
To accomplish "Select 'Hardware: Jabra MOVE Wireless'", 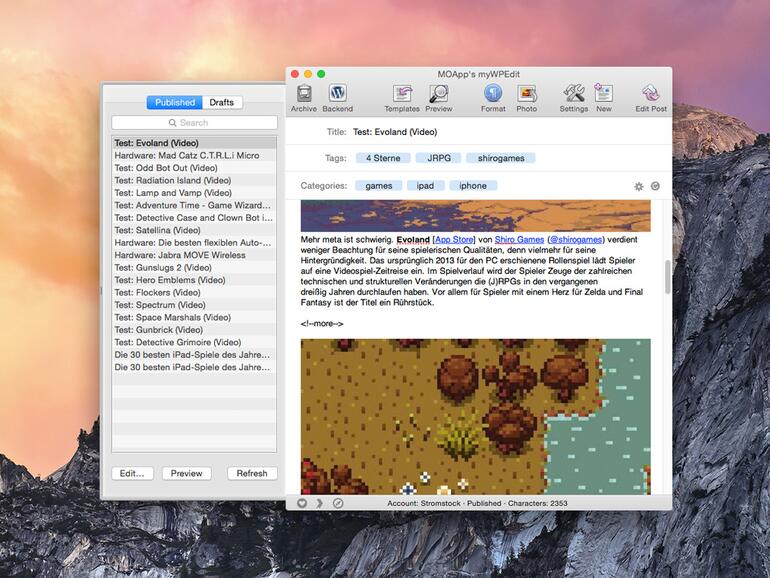I will click(194, 255).
